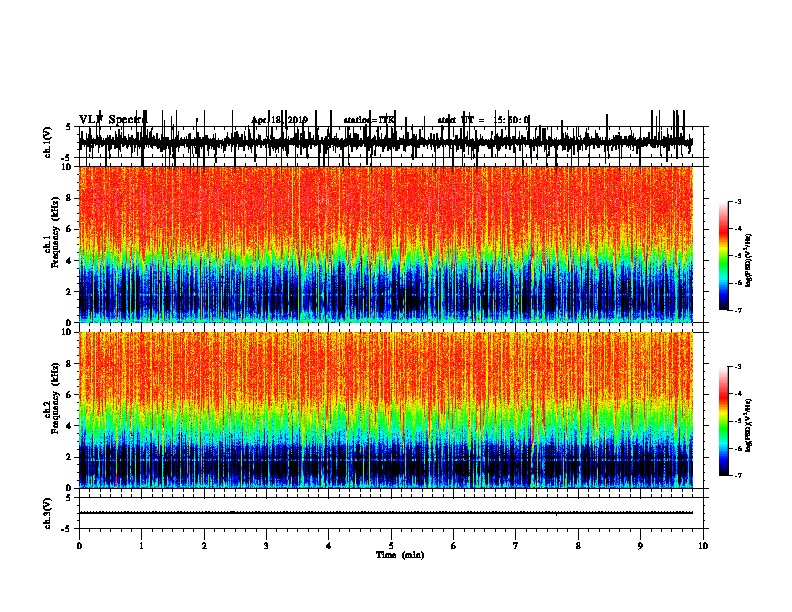Click the ch.2 spectrogram color bar
792x612 pixels.
(723, 421)
